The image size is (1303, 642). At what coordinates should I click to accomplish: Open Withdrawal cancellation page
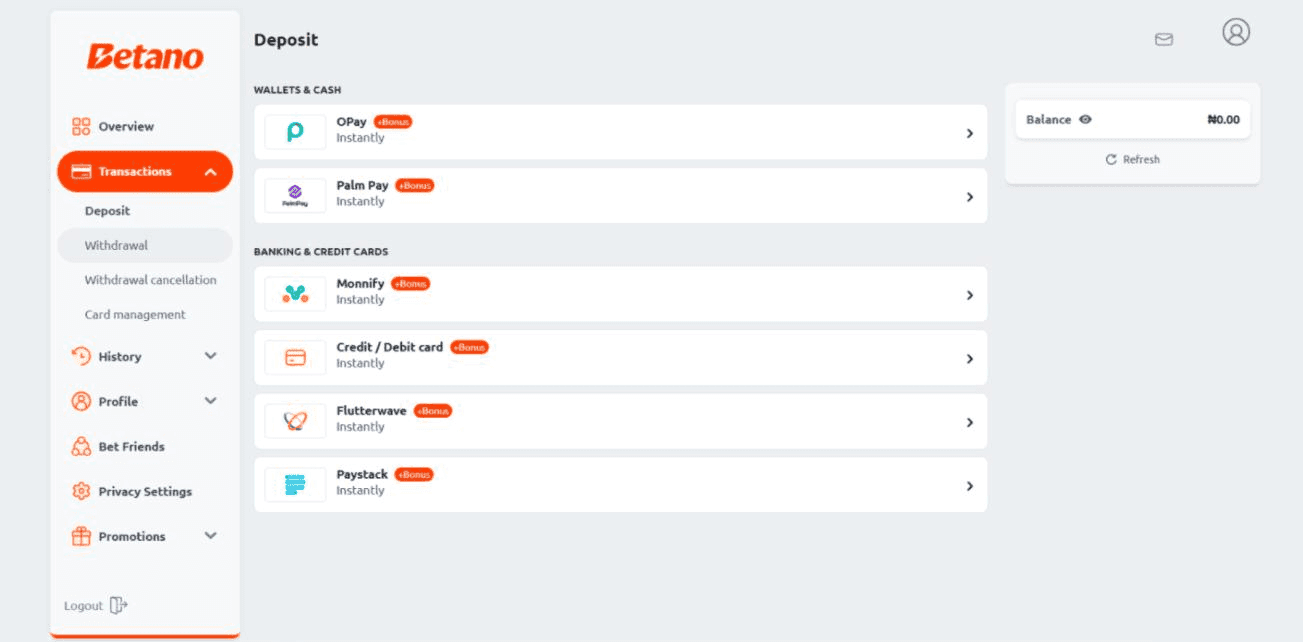coord(150,280)
